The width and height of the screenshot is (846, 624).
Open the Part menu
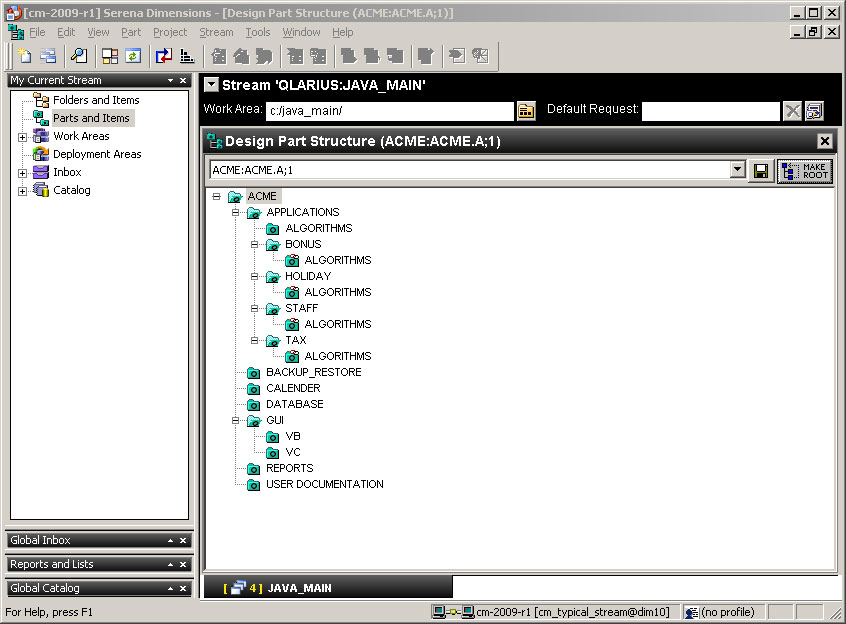131,32
